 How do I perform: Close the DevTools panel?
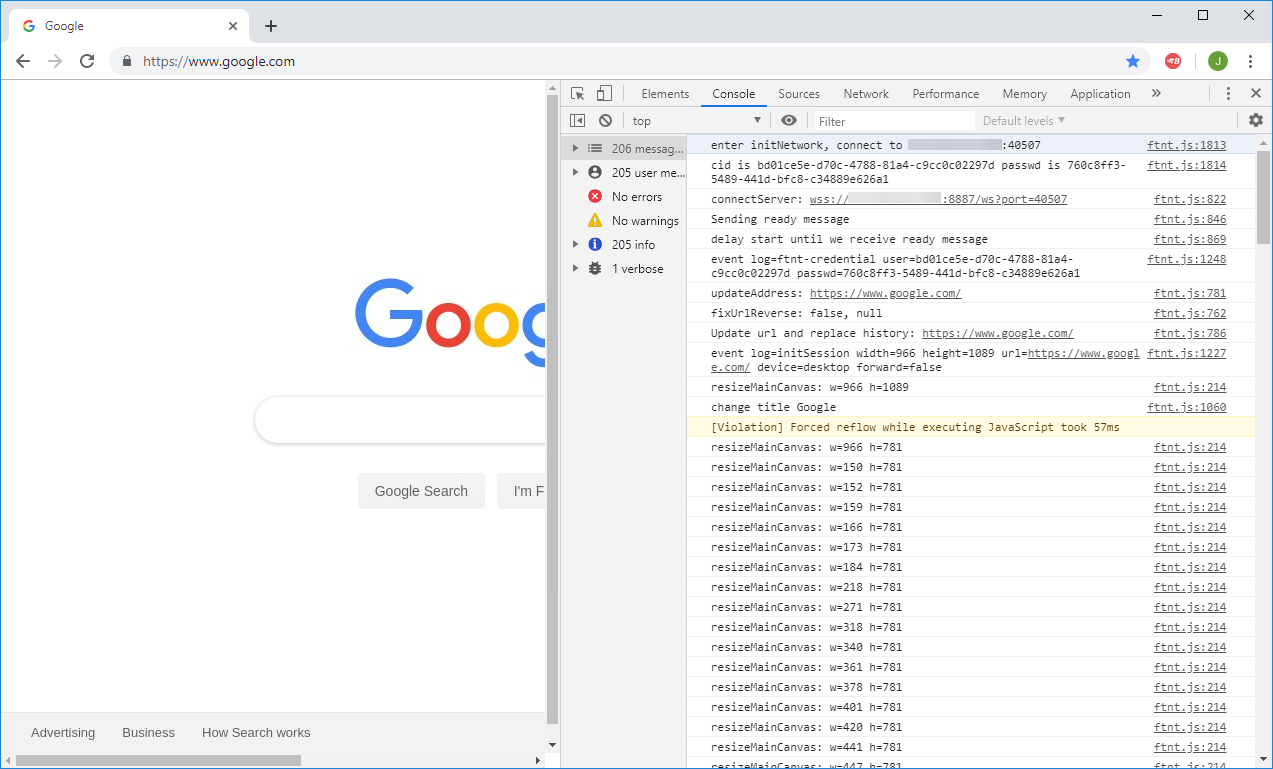pos(1256,93)
